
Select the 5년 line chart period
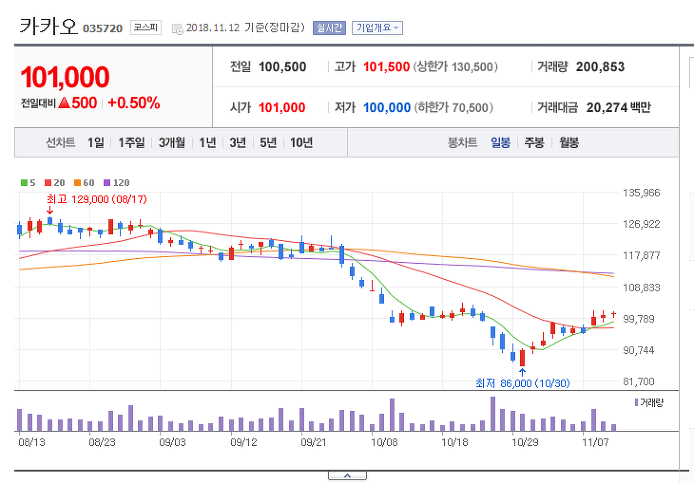coord(268,143)
